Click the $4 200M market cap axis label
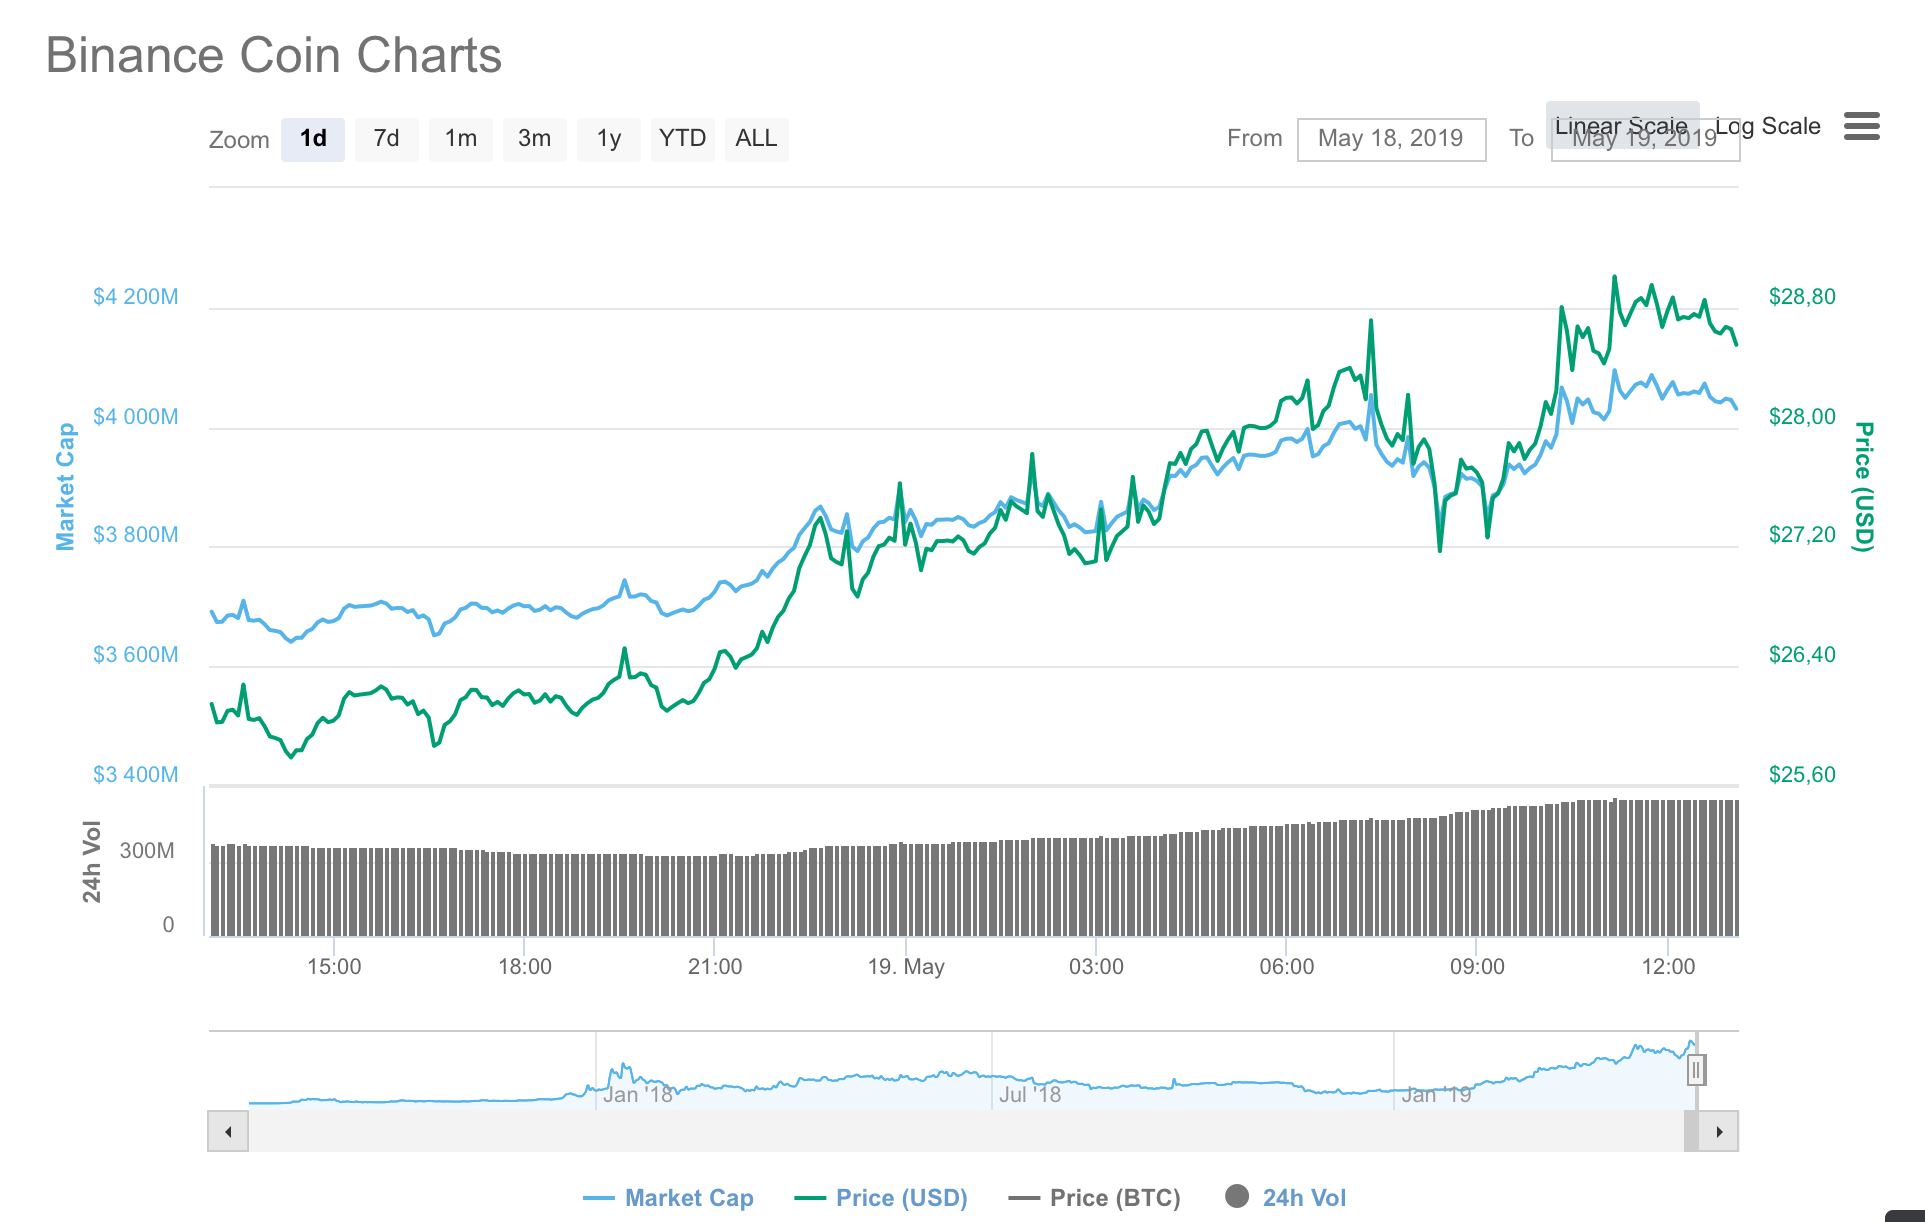Screen dimensions: 1925x1222 pyautogui.click(x=136, y=297)
